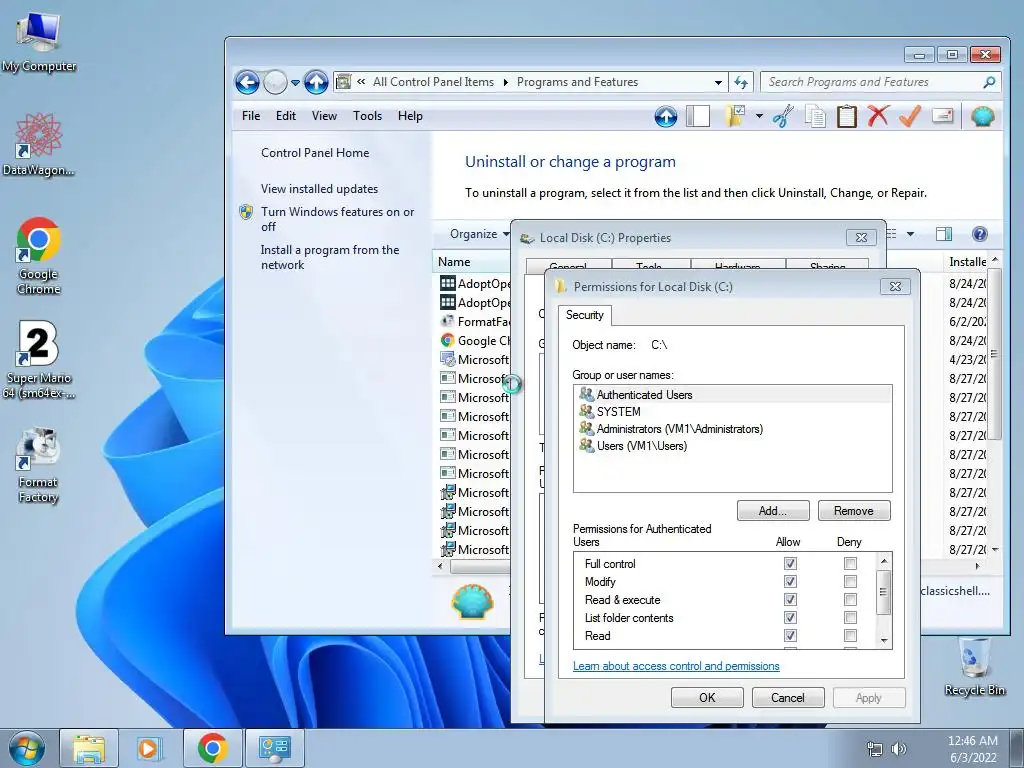This screenshot has height=768, width=1024.
Task: Click the volume speaker tray icon
Action: coord(899,749)
